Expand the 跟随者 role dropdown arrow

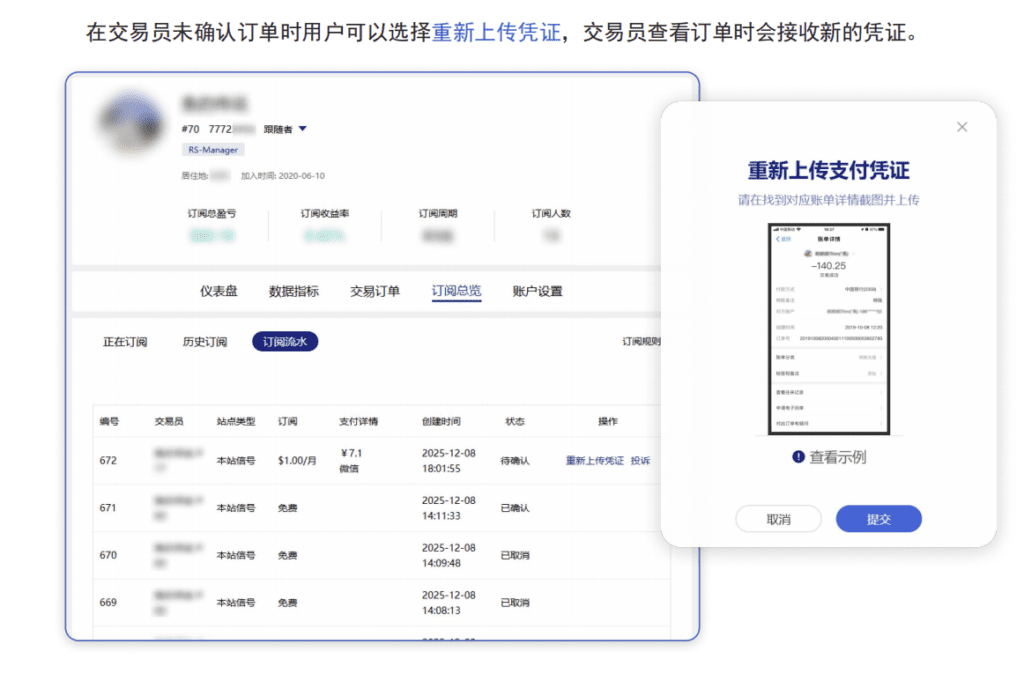pyautogui.click(x=303, y=129)
